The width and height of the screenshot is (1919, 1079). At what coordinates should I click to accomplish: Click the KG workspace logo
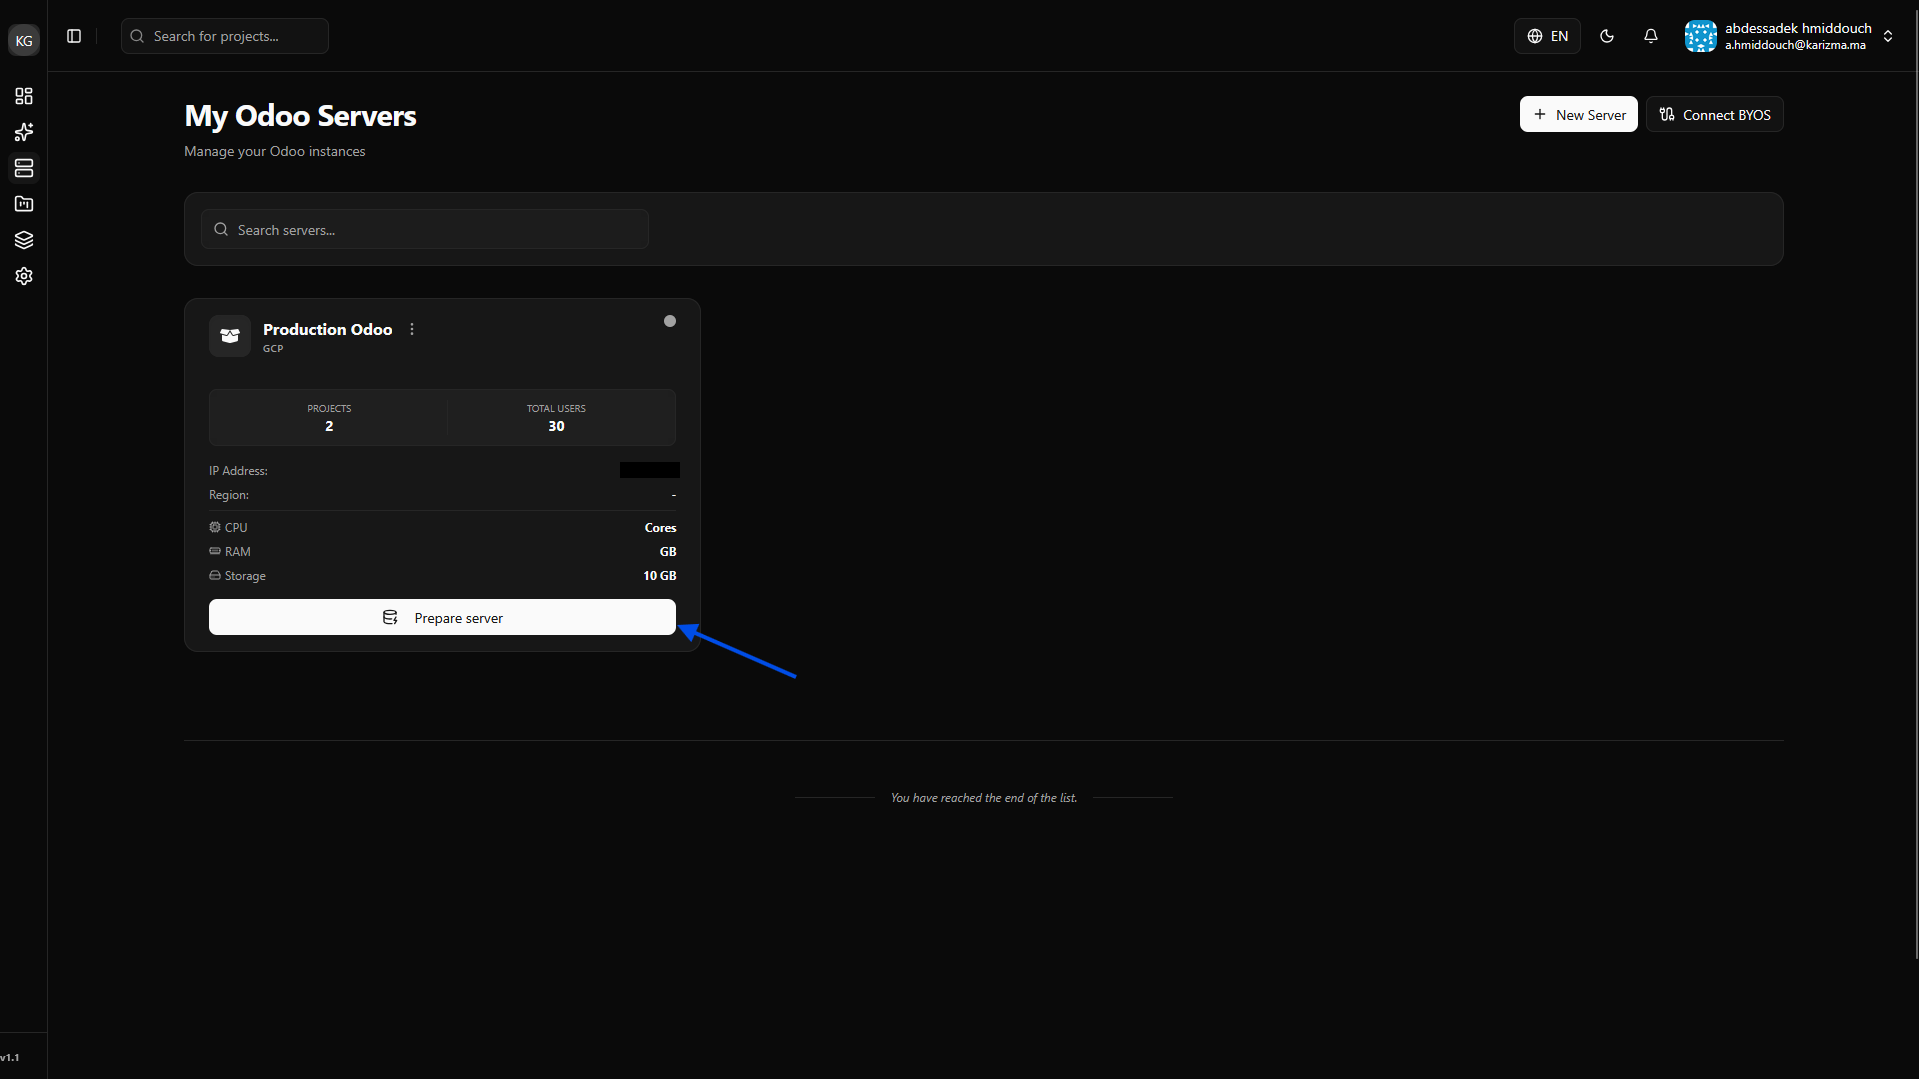point(24,40)
